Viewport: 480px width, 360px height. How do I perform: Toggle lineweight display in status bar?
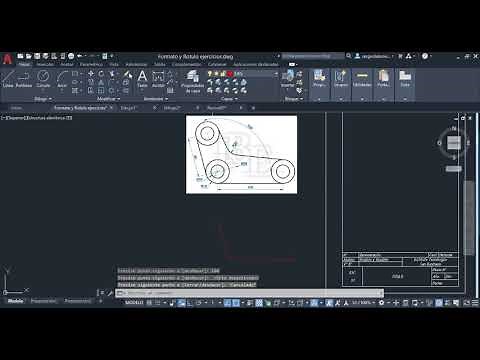click(x=250, y=303)
